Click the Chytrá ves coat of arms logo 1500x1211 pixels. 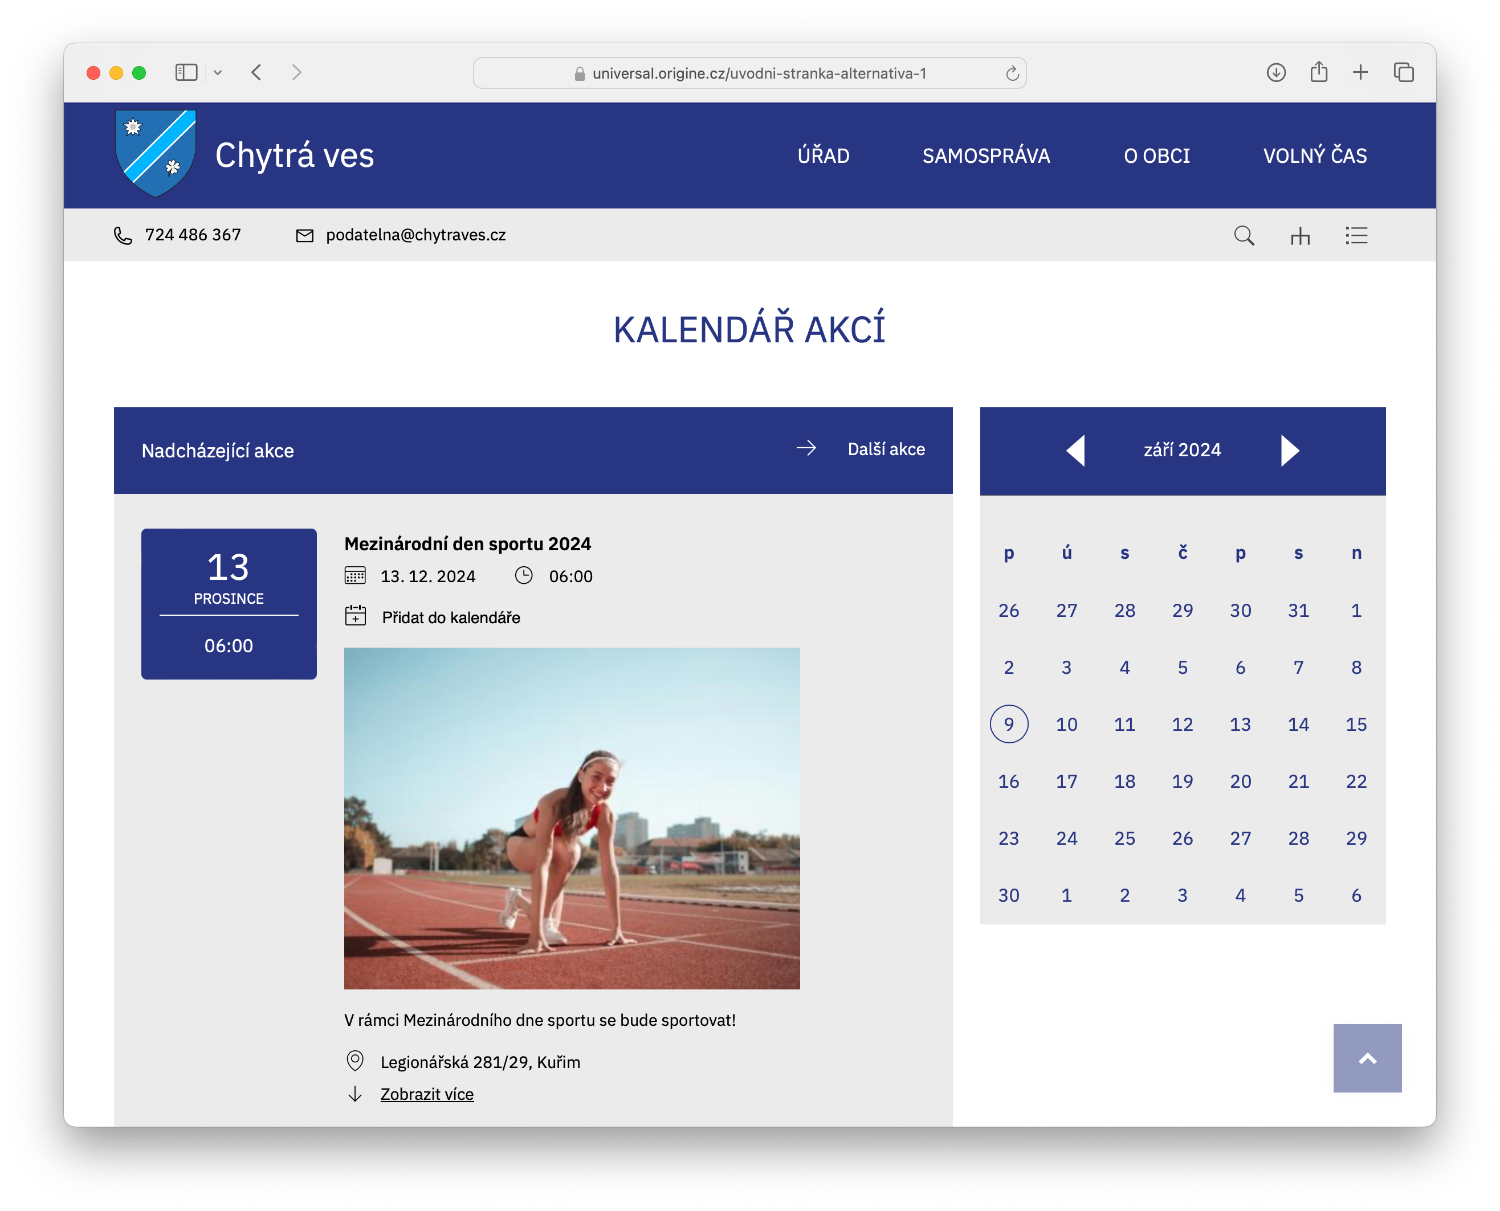pos(155,154)
